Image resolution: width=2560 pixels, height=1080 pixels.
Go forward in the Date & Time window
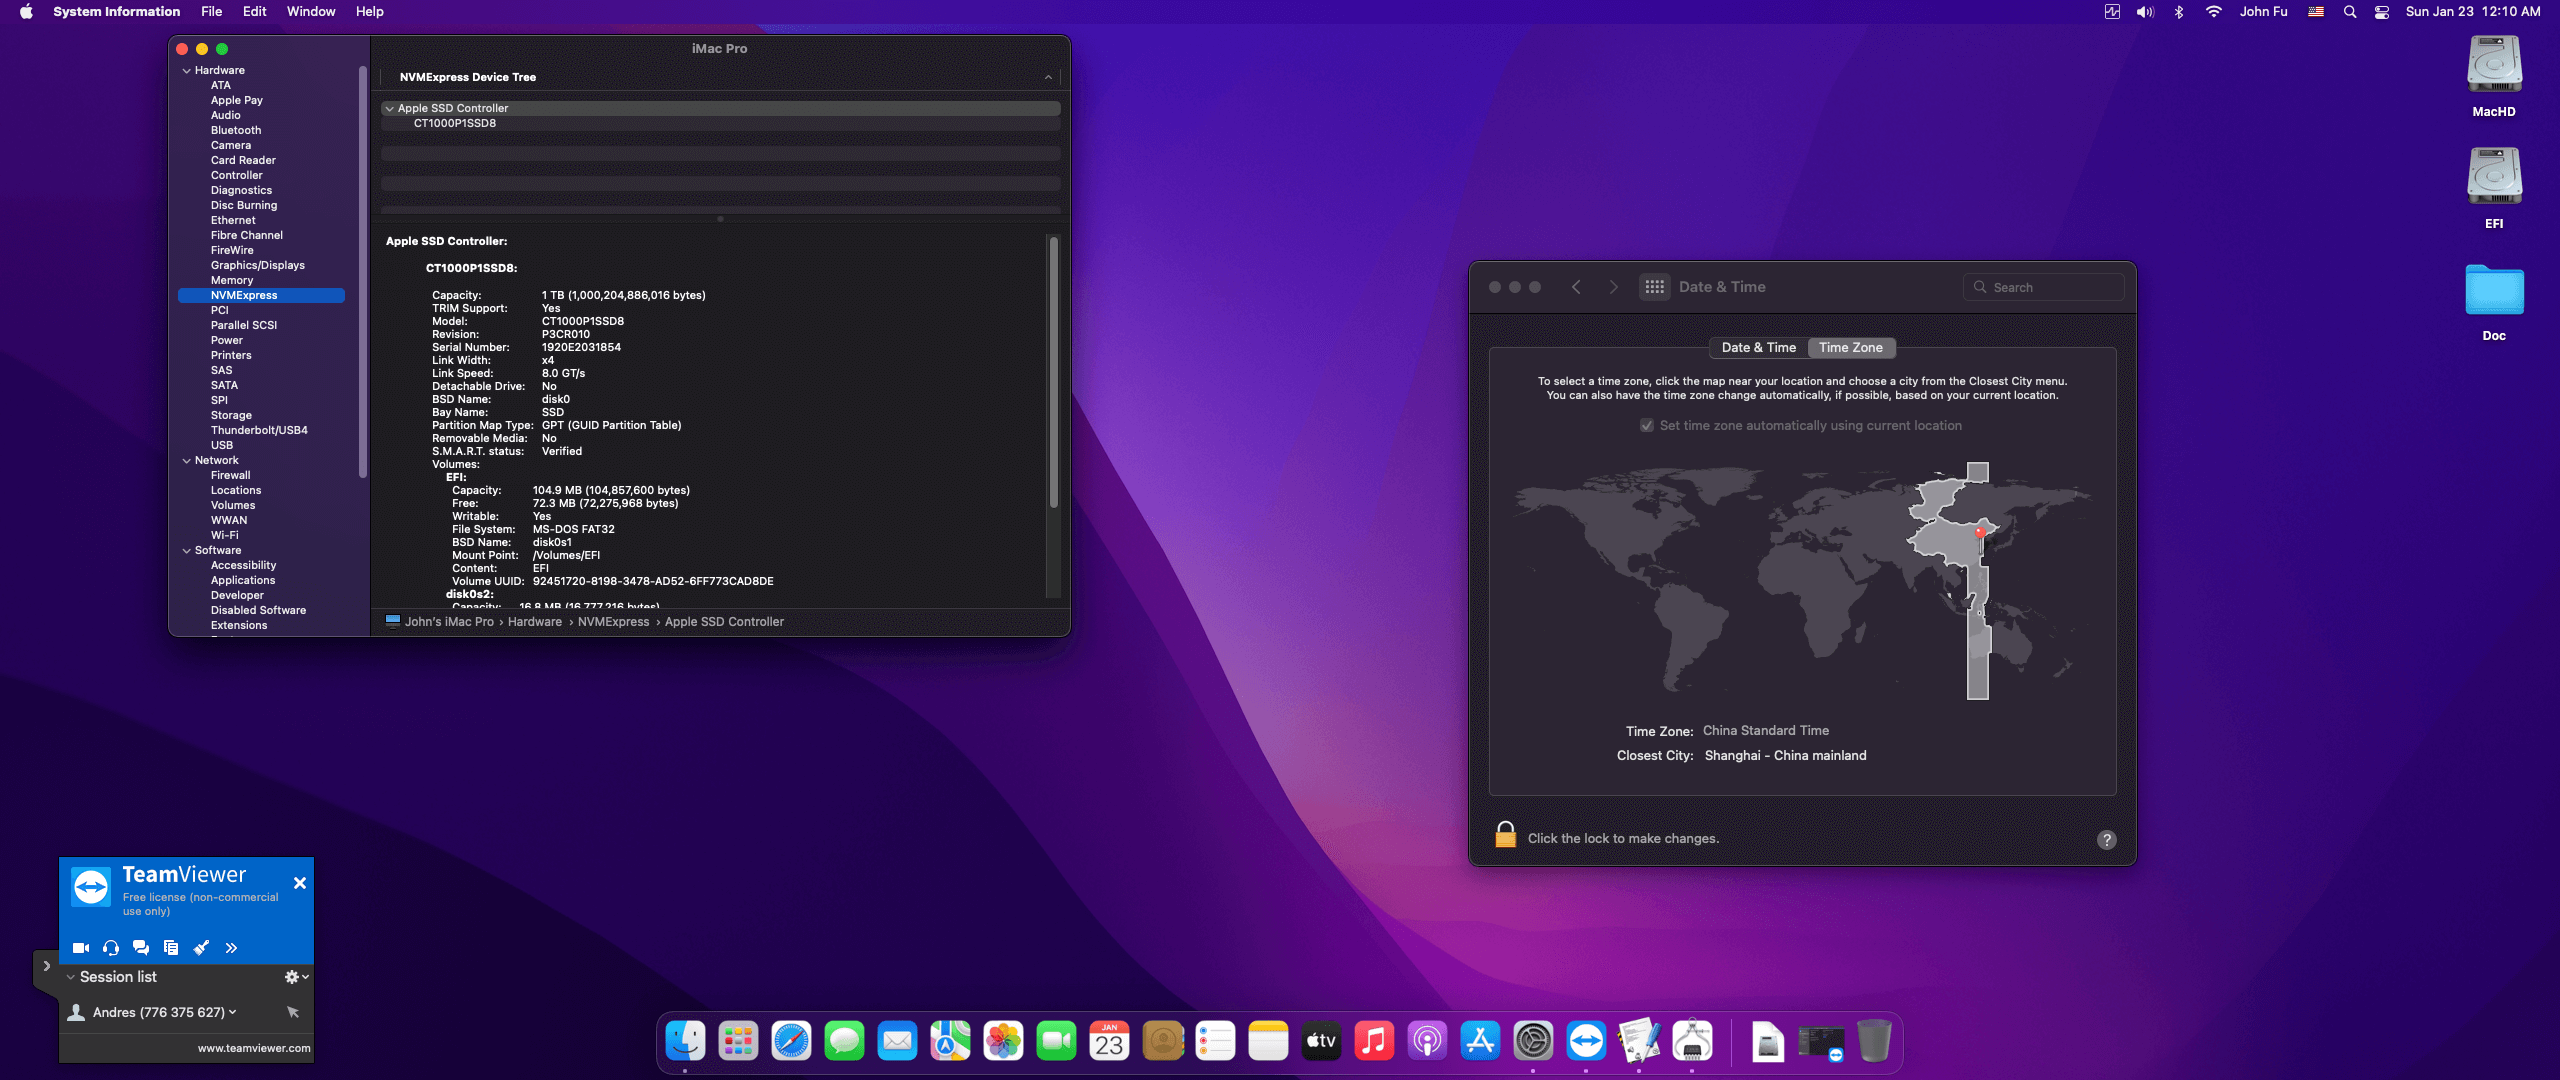point(1613,287)
